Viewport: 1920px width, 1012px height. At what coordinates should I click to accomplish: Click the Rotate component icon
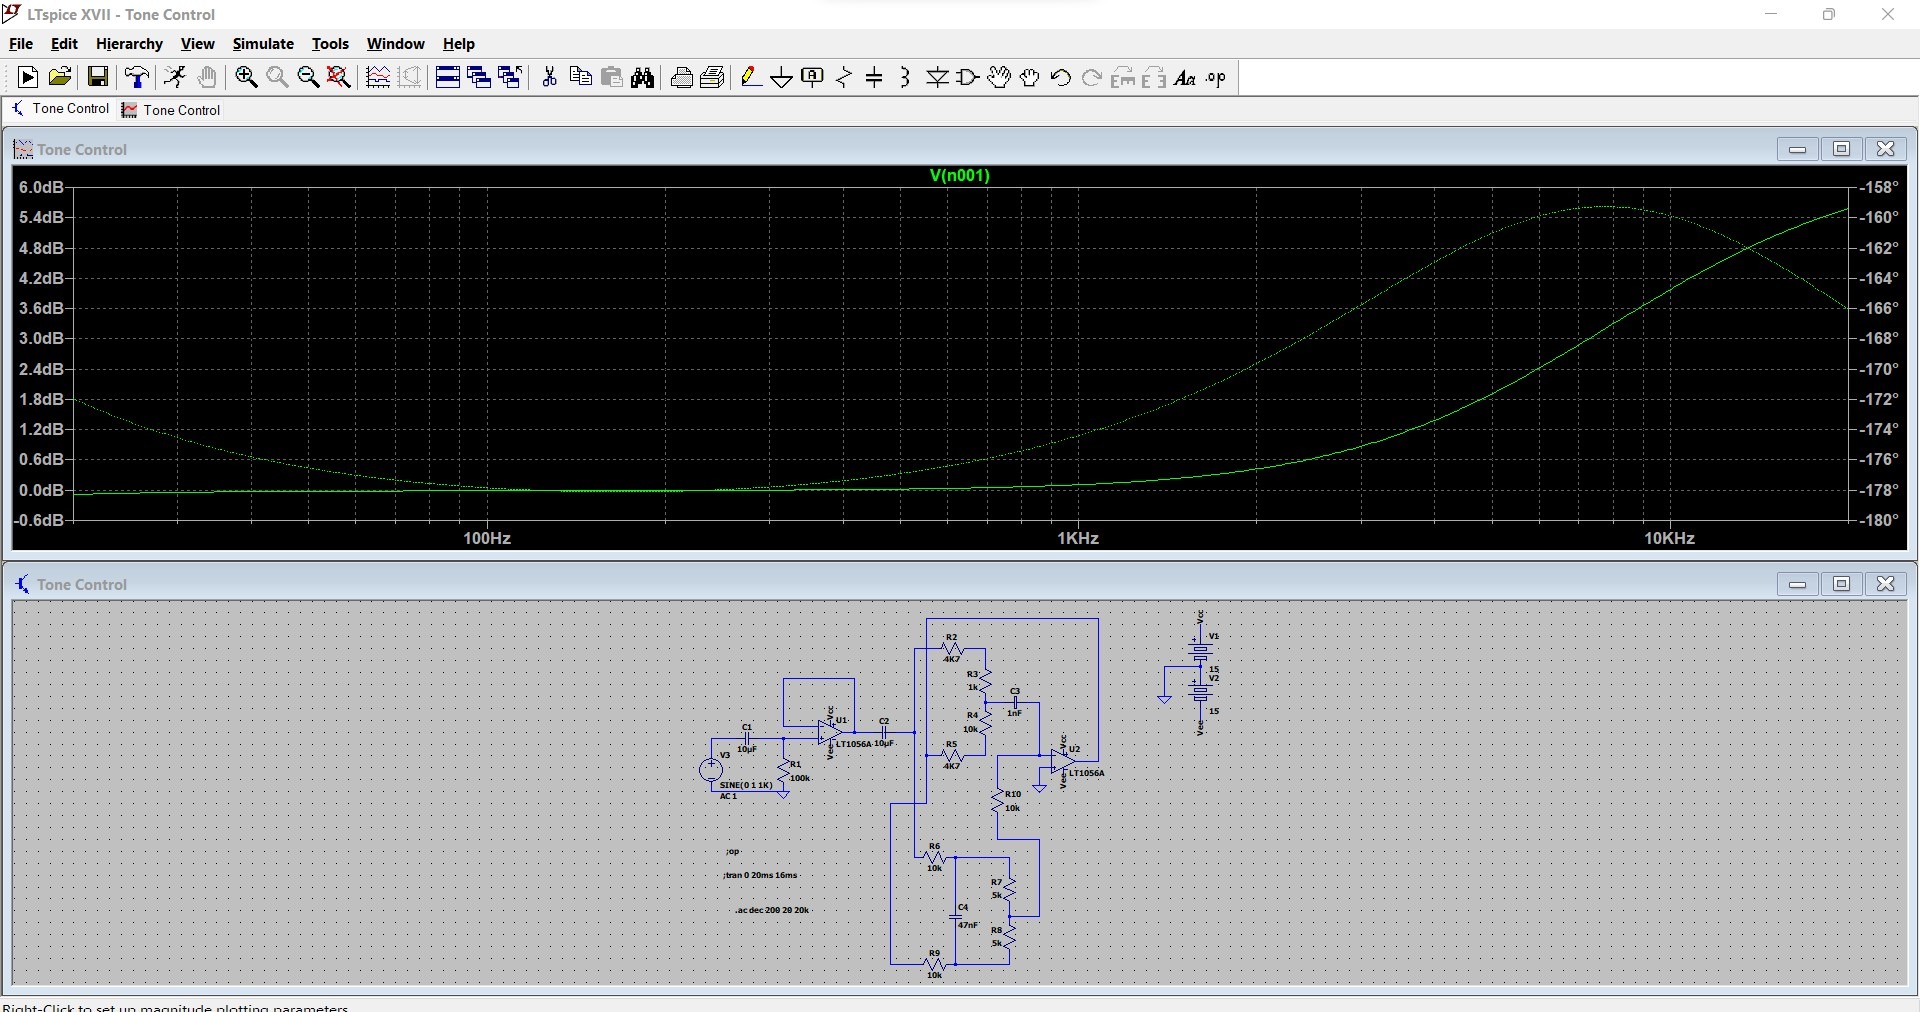click(1123, 77)
